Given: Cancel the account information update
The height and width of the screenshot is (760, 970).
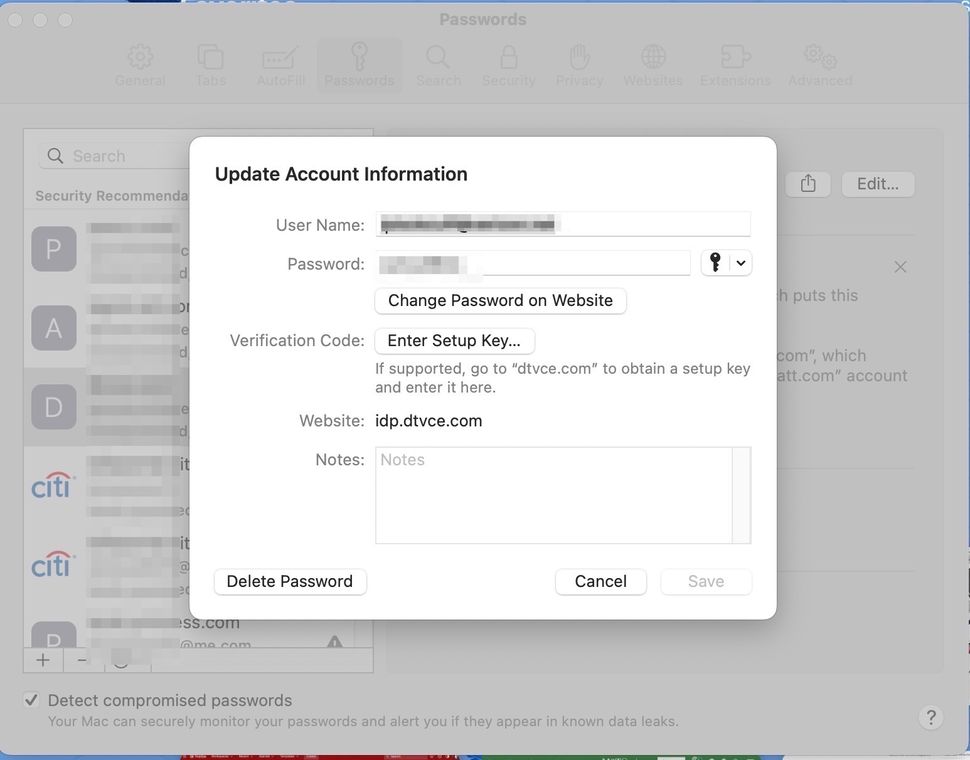Looking at the screenshot, I should [x=600, y=581].
